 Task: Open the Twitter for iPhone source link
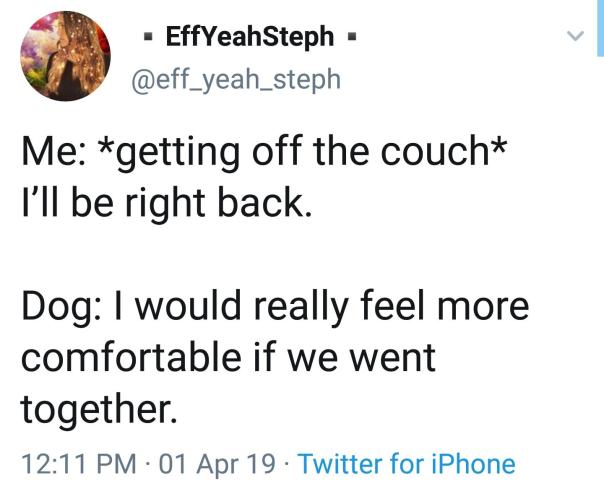[x=407, y=464]
